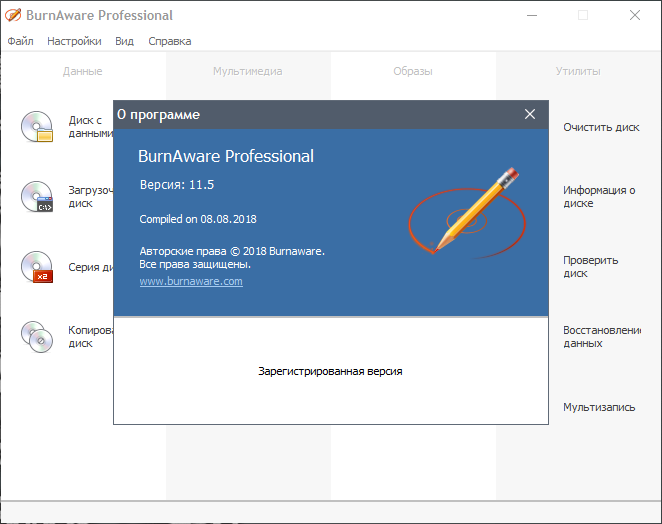Close the BurnAware Professional main window

pyautogui.click(x=635, y=15)
